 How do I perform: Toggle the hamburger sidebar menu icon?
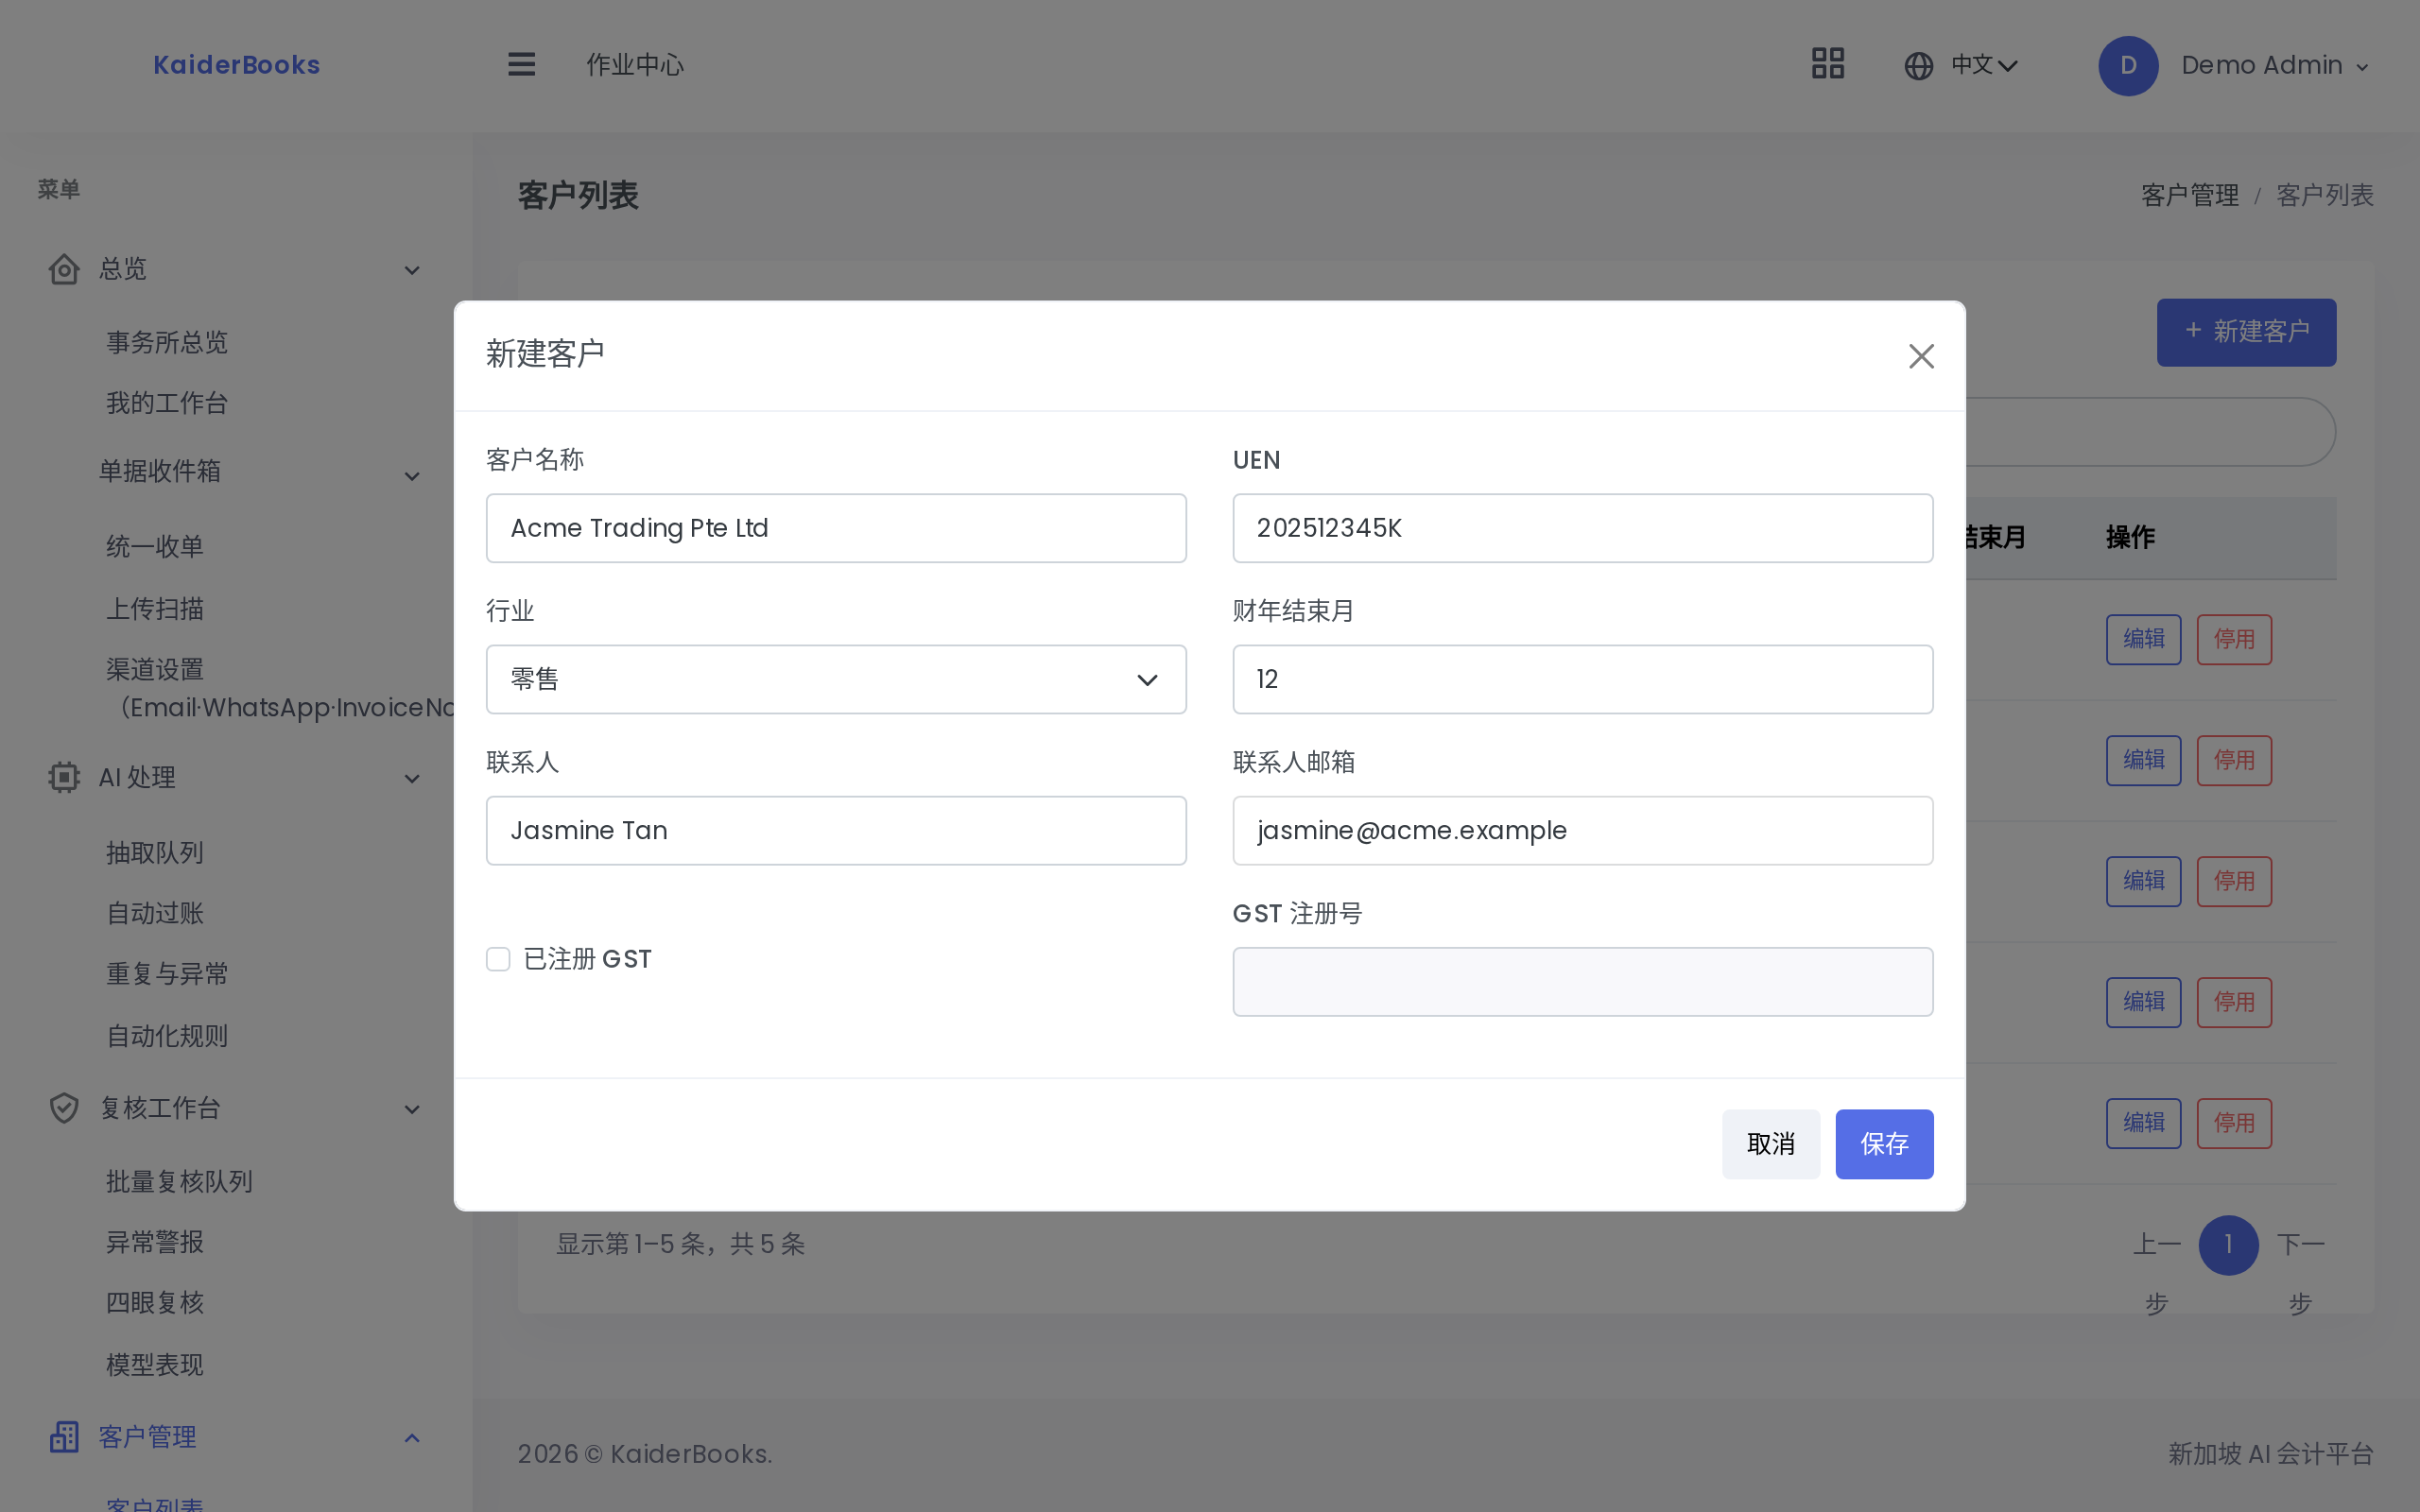pyautogui.click(x=521, y=65)
